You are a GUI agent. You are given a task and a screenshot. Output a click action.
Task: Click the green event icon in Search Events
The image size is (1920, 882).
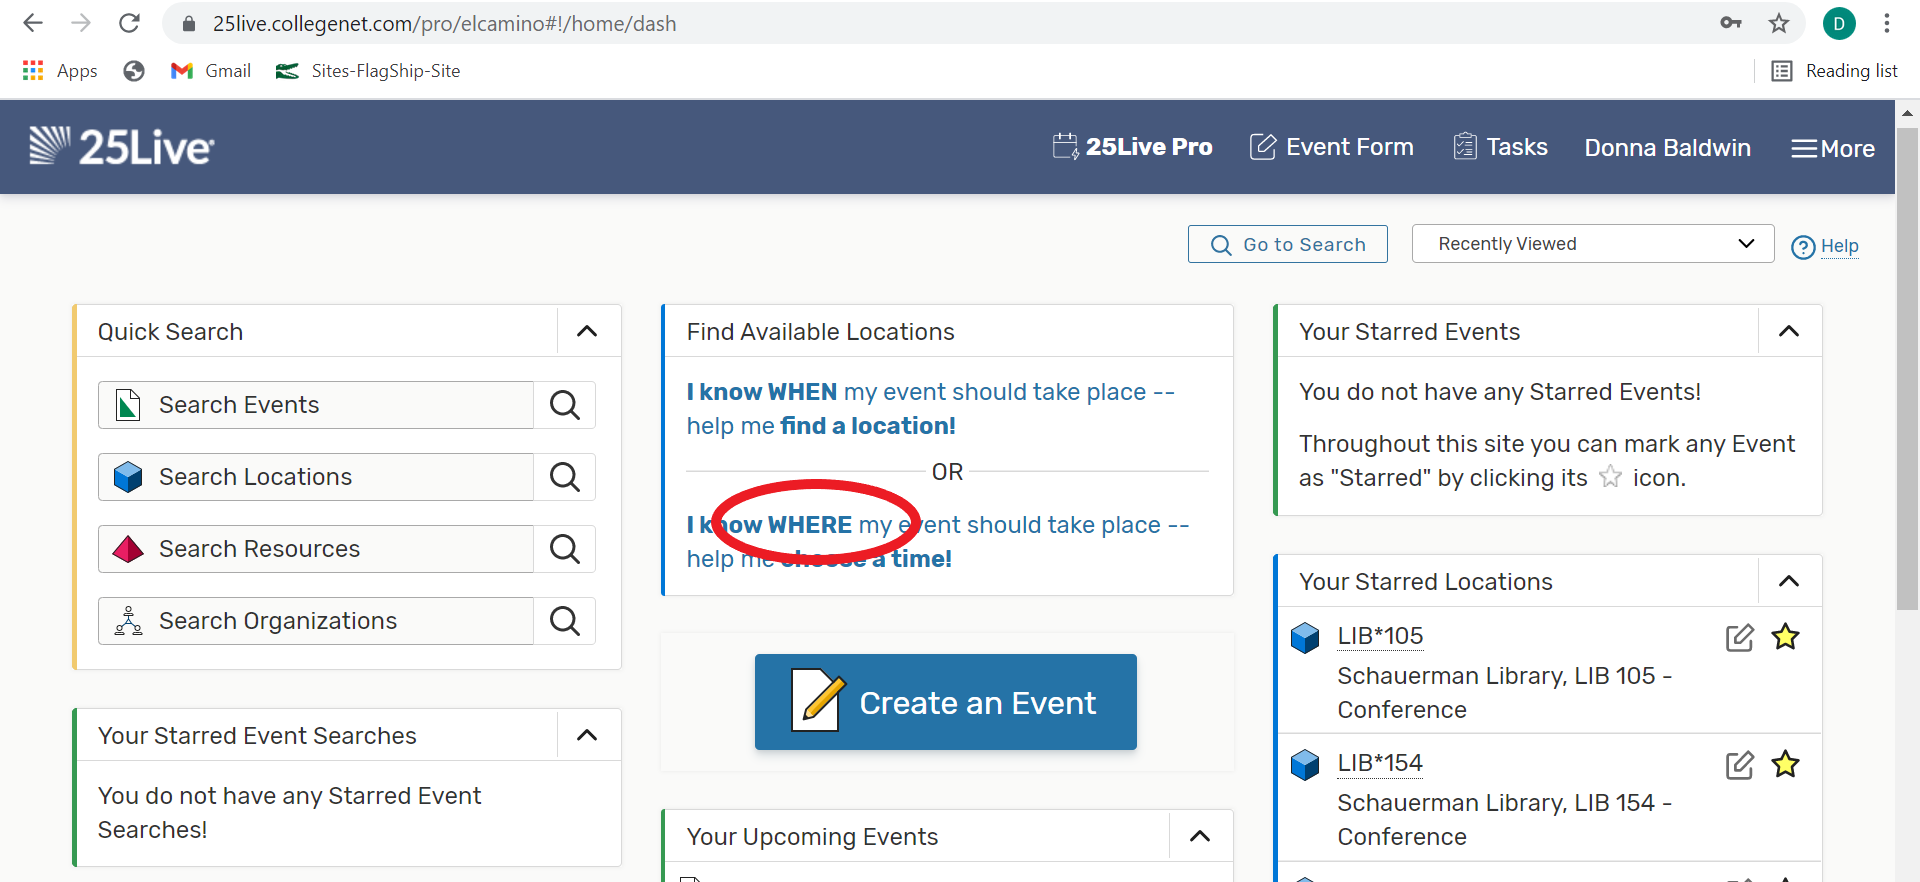(x=128, y=405)
